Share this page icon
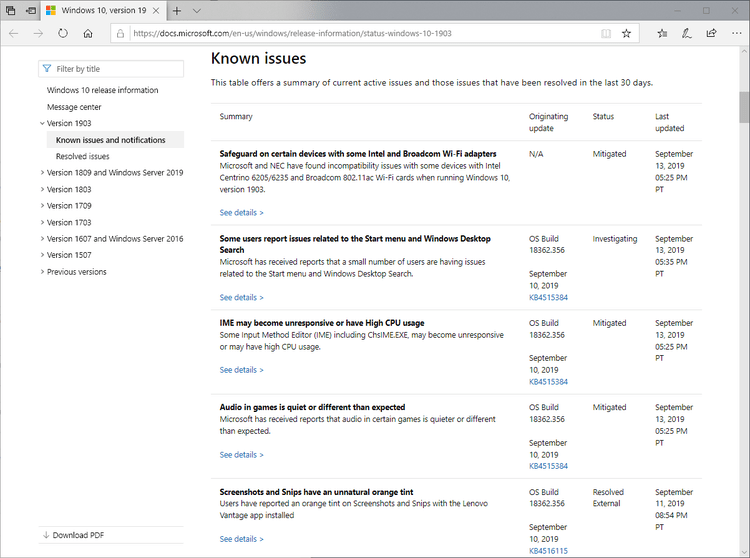This screenshot has height=558, width=750. click(x=711, y=33)
